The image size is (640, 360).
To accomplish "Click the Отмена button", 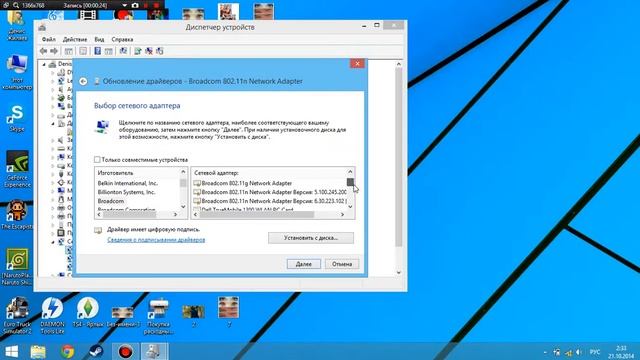I will pos(342,264).
